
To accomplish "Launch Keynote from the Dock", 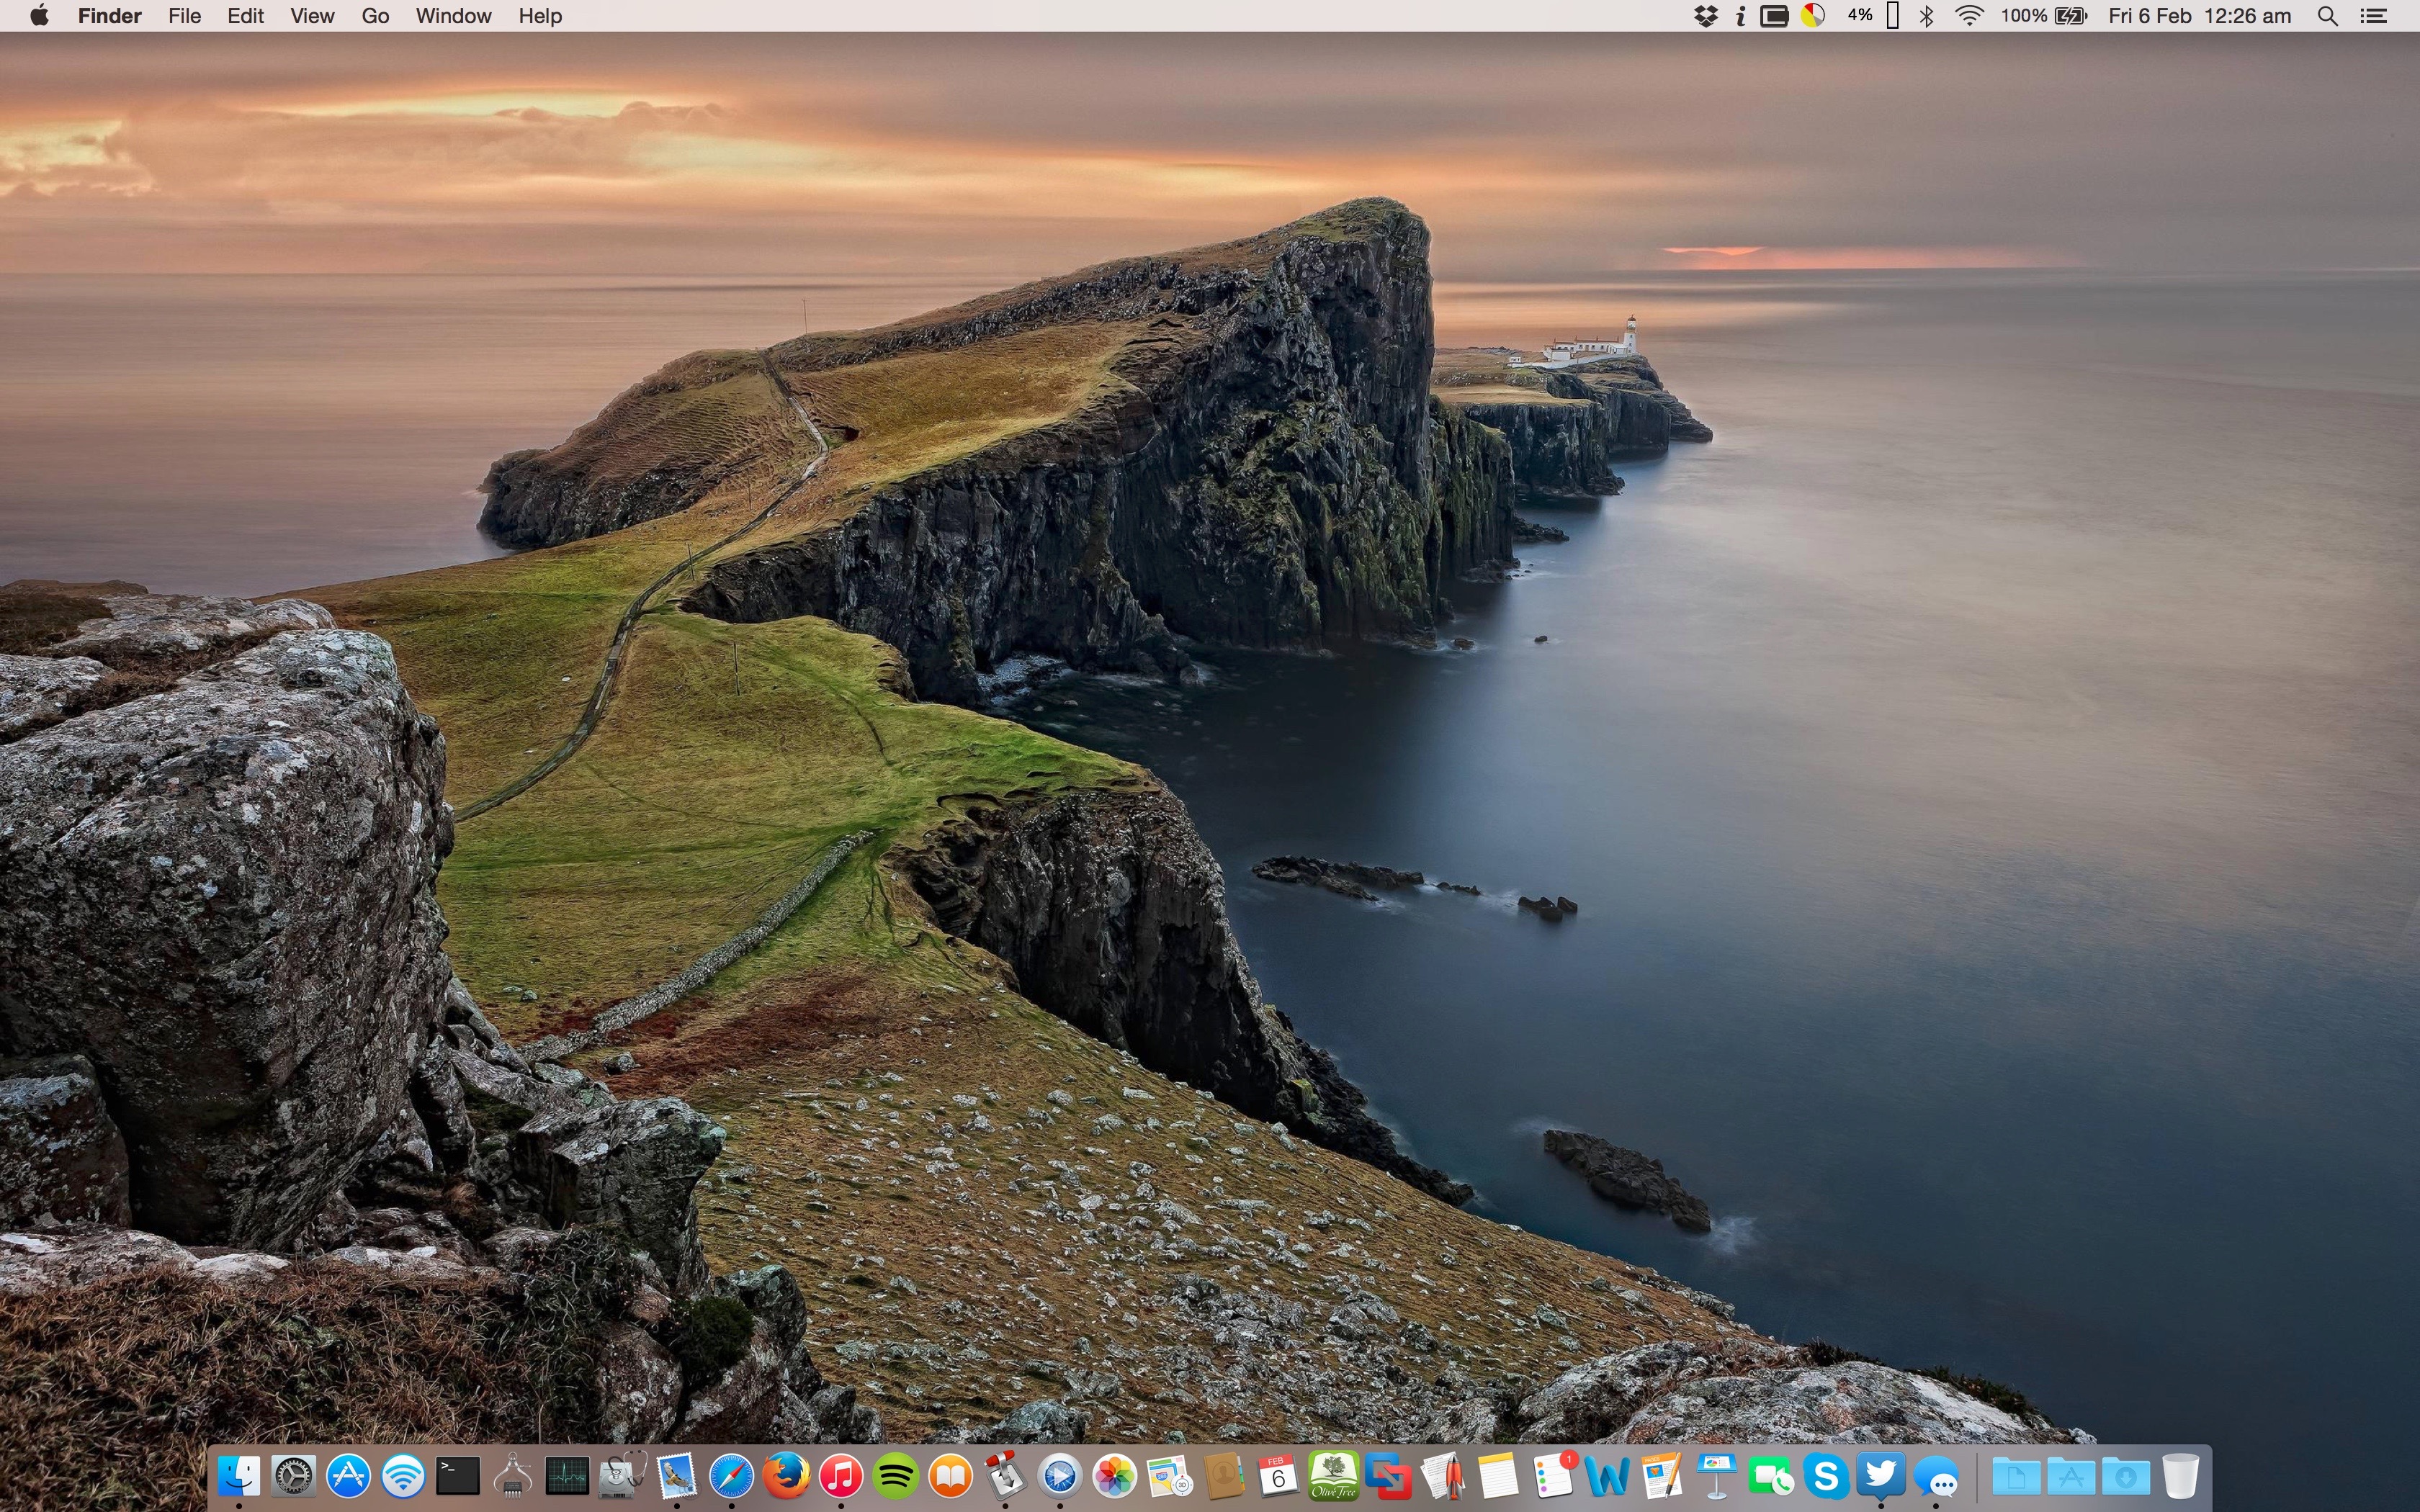I will tap(1716, 1475).
